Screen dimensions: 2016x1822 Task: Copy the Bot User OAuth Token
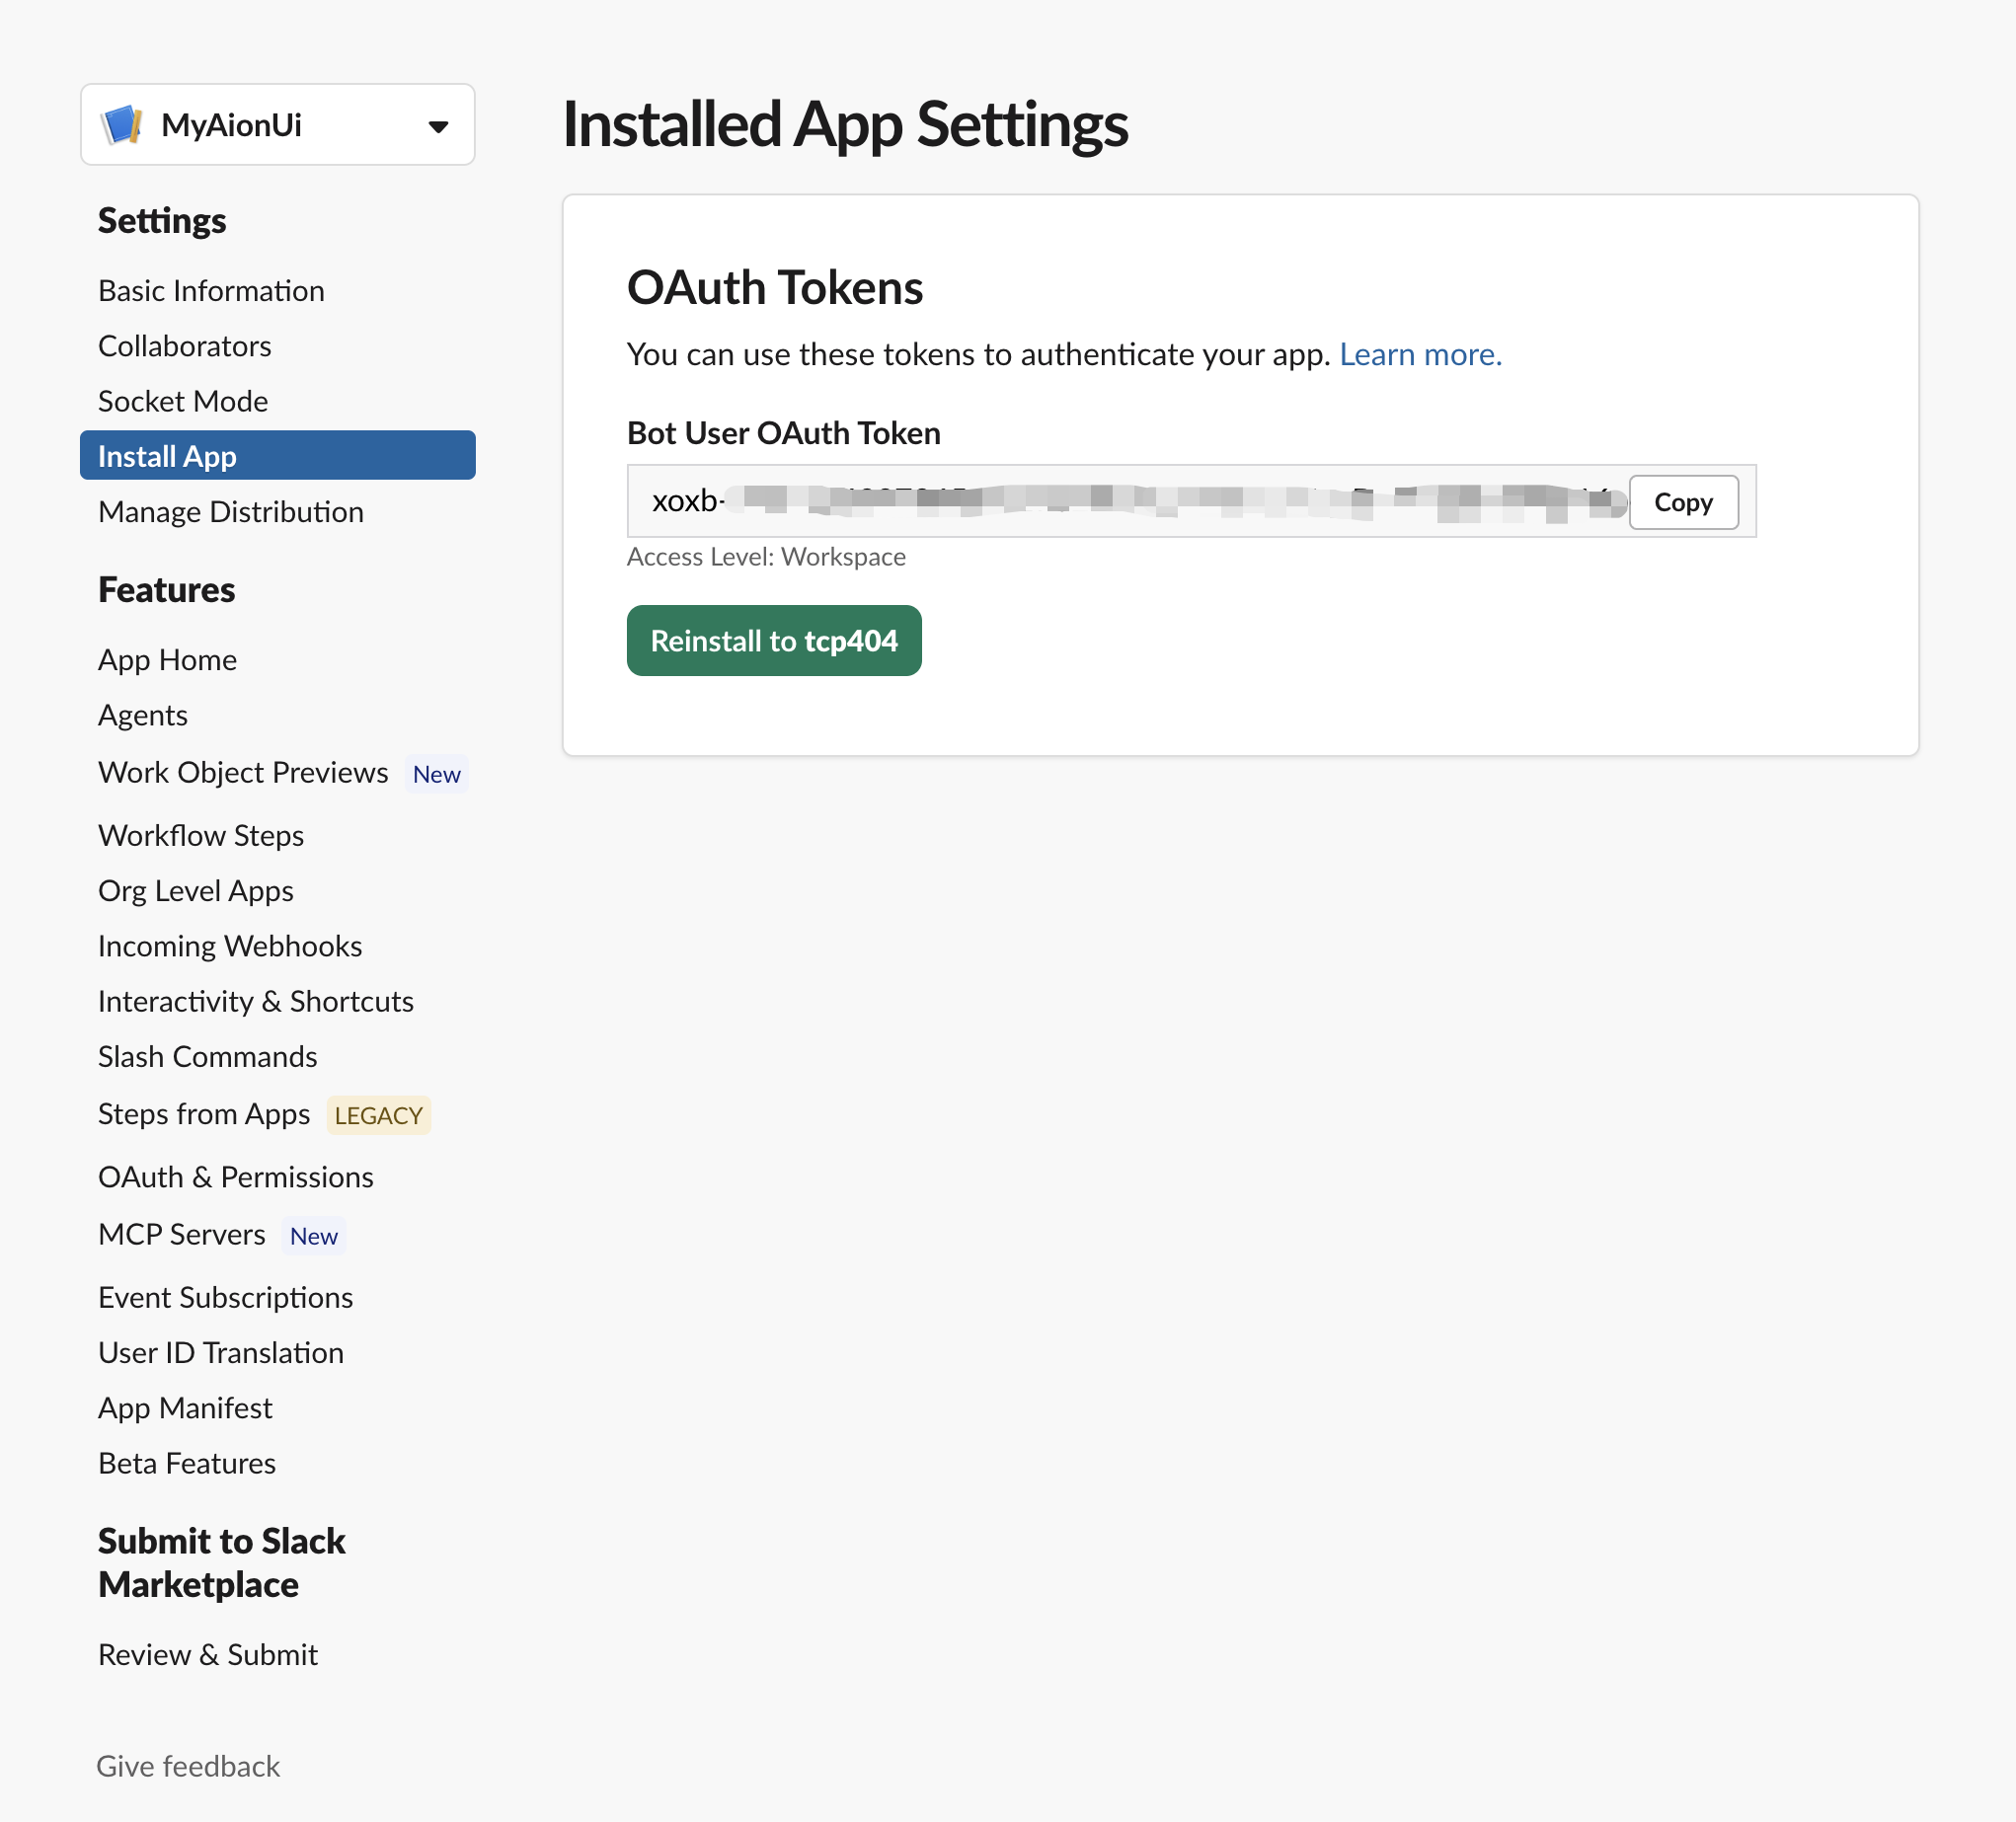(x=1683, y=502)
